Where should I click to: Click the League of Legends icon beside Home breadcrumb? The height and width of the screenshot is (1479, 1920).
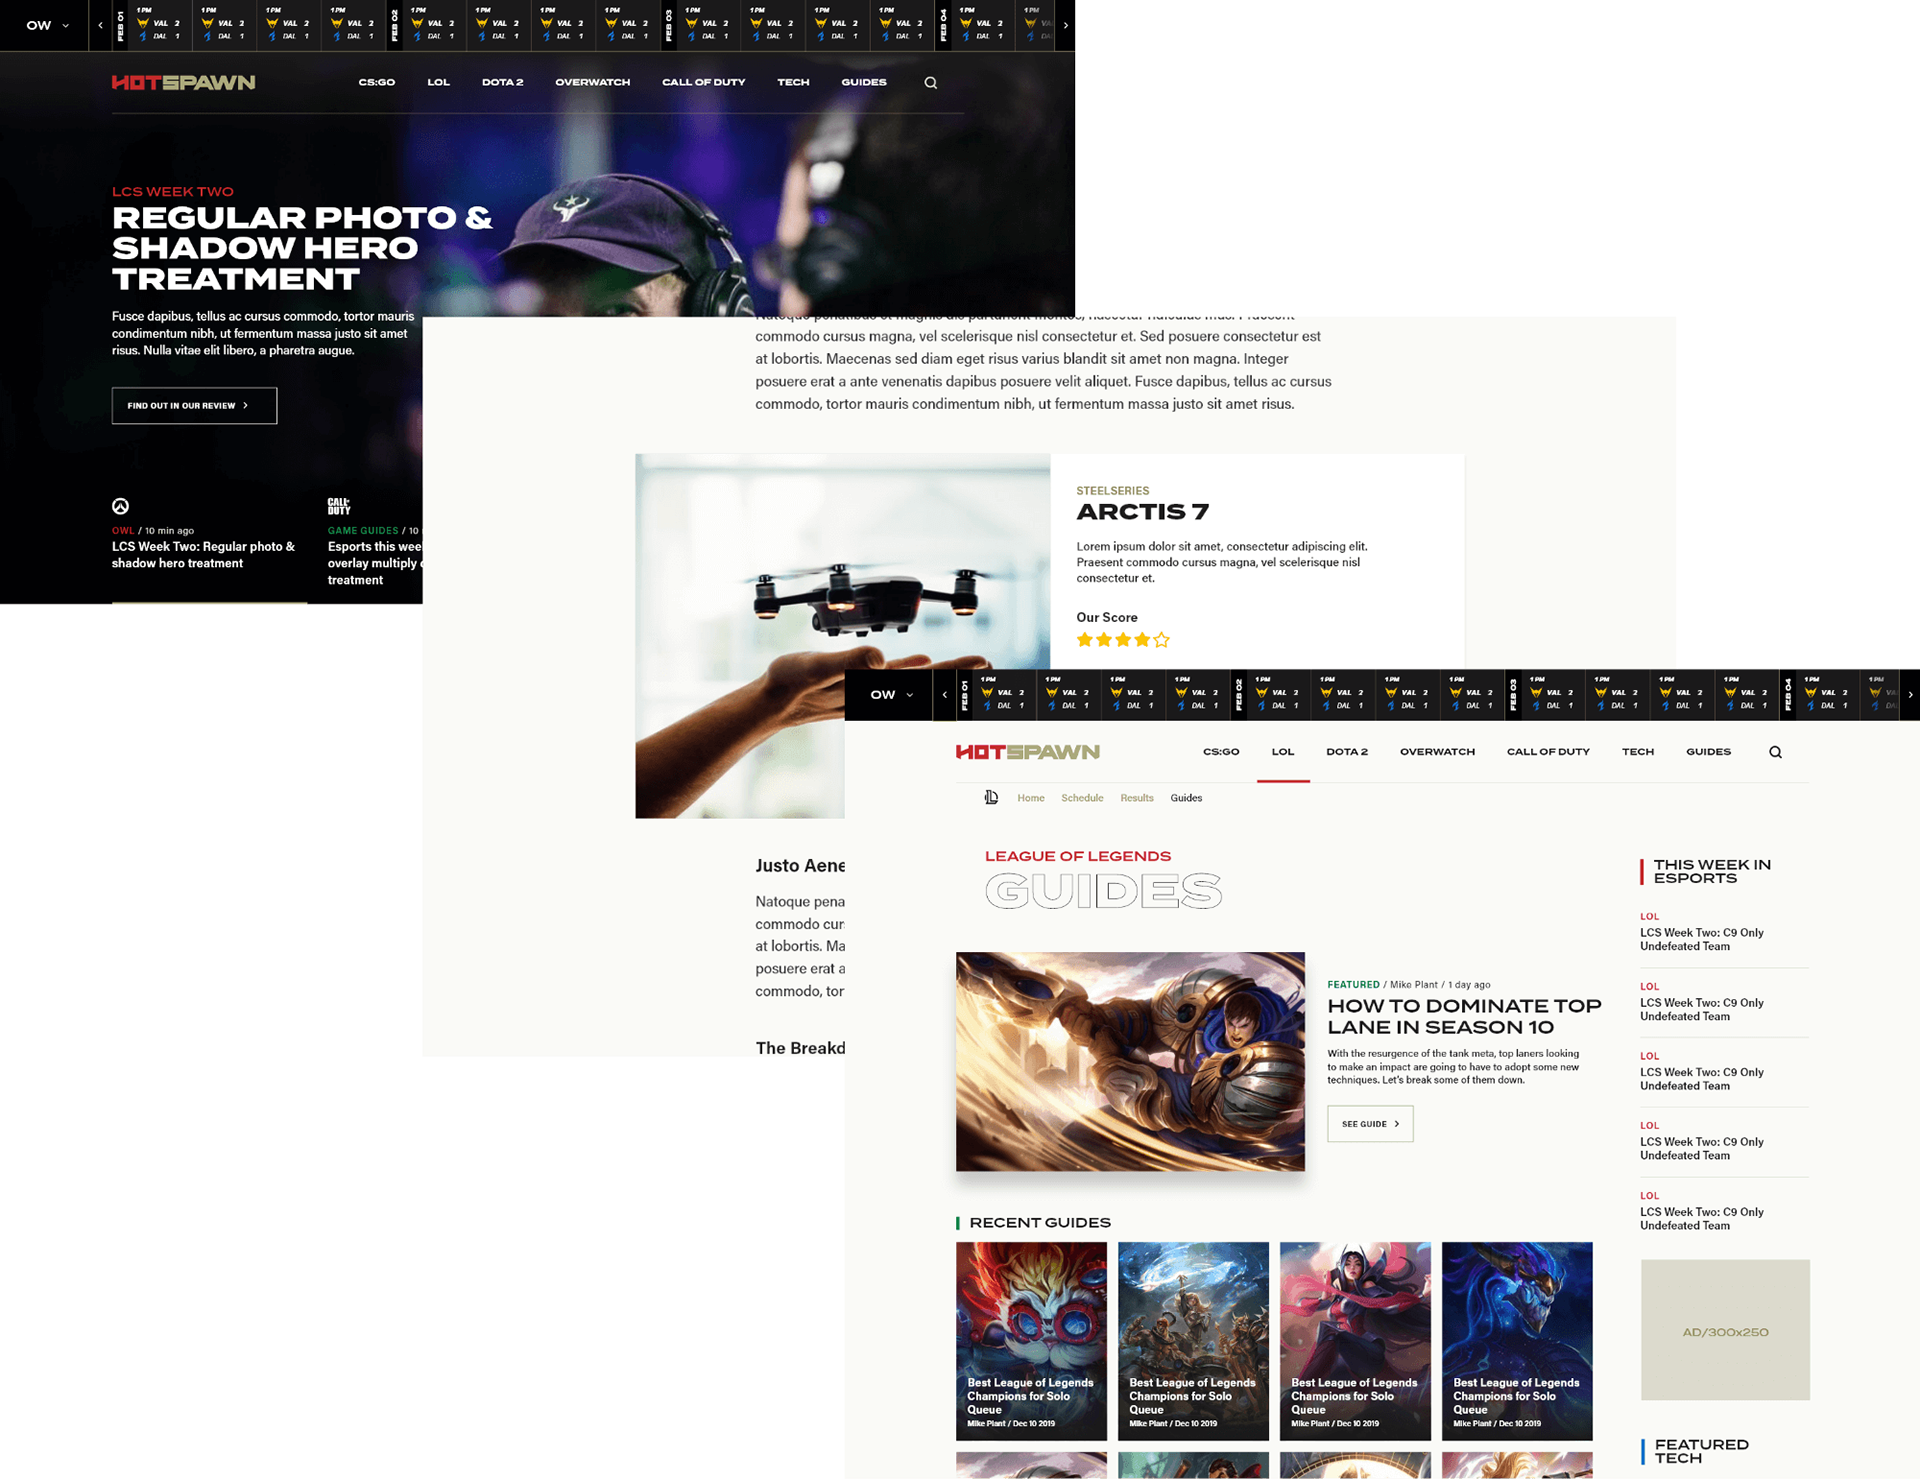coord(991,797)
